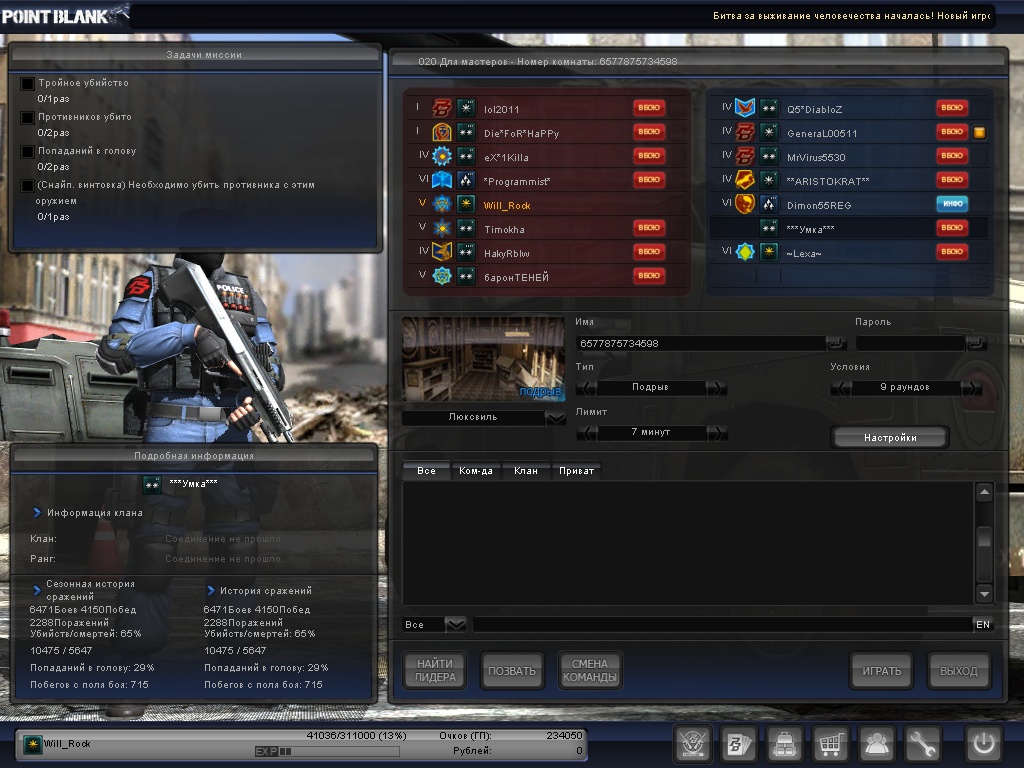The image size is (1024, 768).
Task: Click the Настройки button
Action: tap(890, 438)
